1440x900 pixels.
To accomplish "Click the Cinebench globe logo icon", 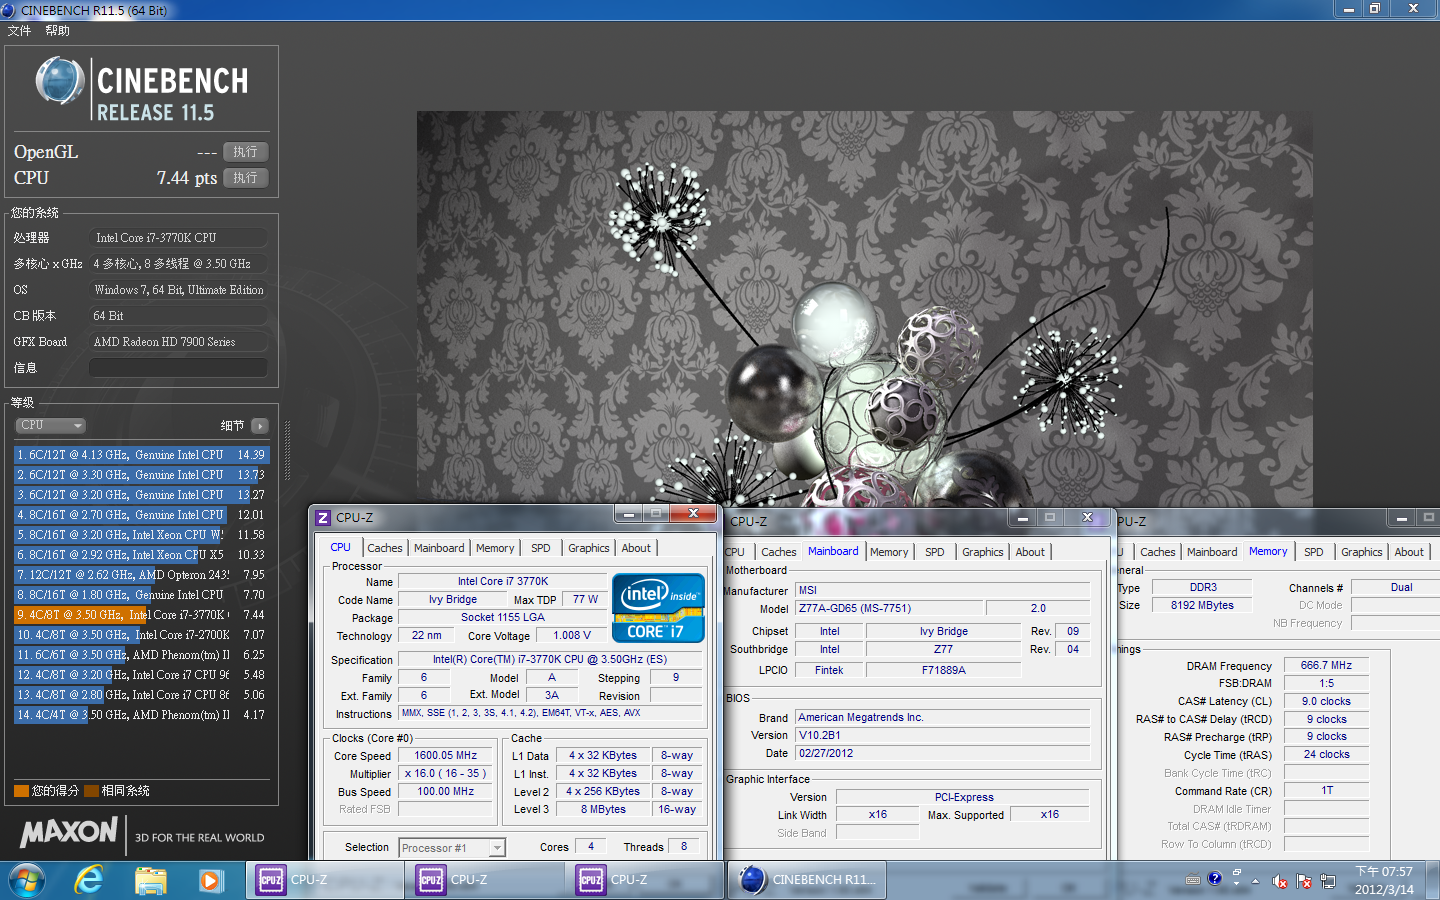I will [x=59, y=82].
